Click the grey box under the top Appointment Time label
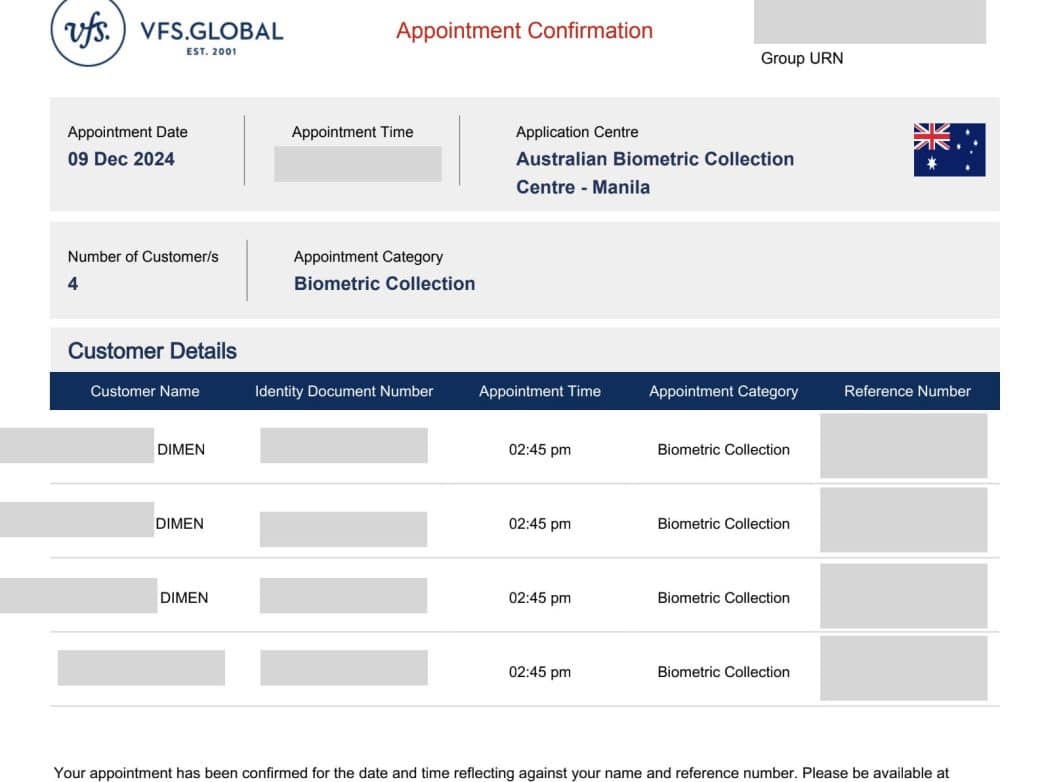1042x782 pixels. (357, 164)
